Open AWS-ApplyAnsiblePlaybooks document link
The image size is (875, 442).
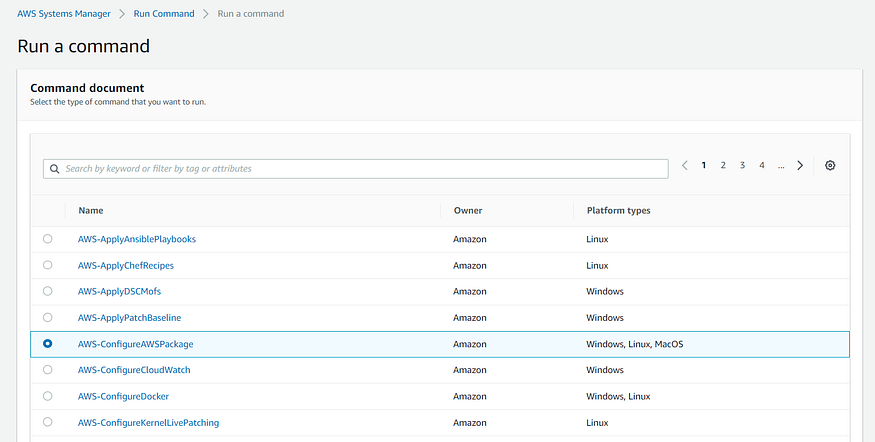pos(137,239)
